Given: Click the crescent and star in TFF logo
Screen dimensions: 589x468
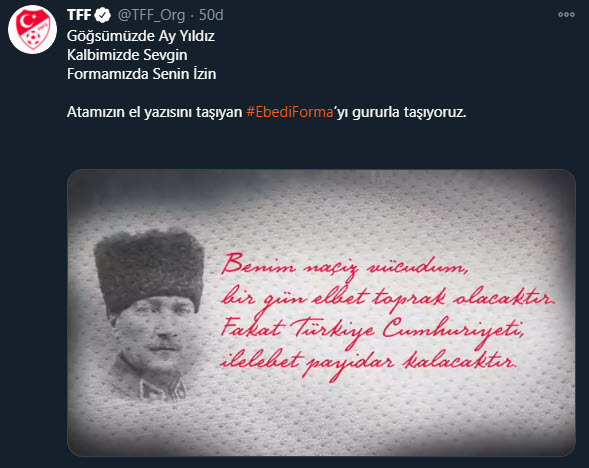Looking at the screenshot, I should [27, 21].
